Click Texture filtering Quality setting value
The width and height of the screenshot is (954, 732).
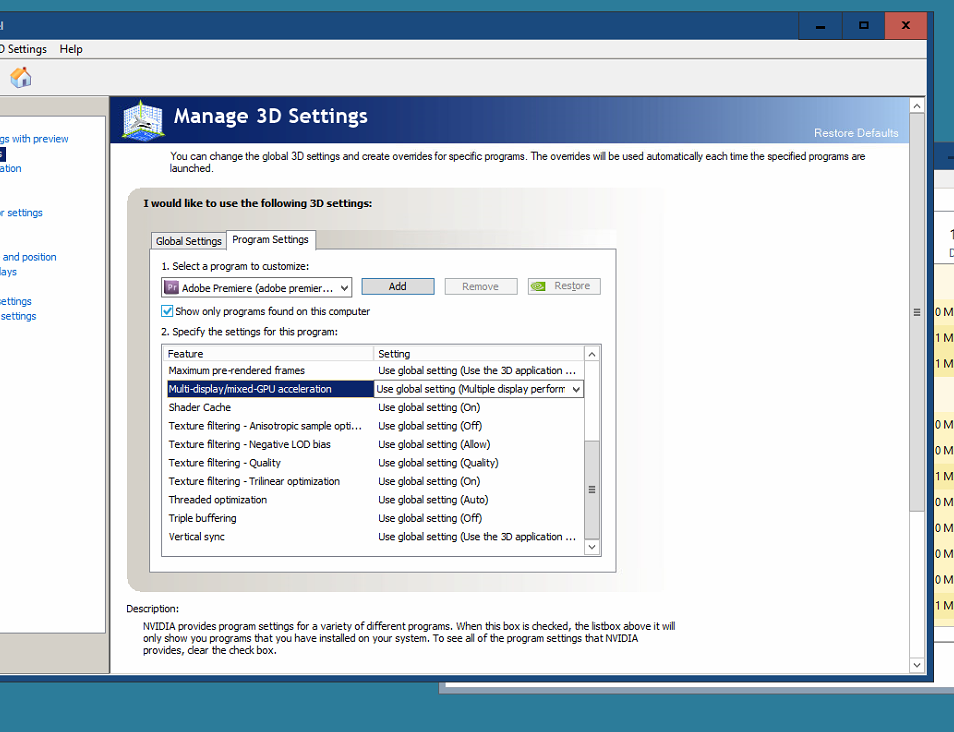438,463
